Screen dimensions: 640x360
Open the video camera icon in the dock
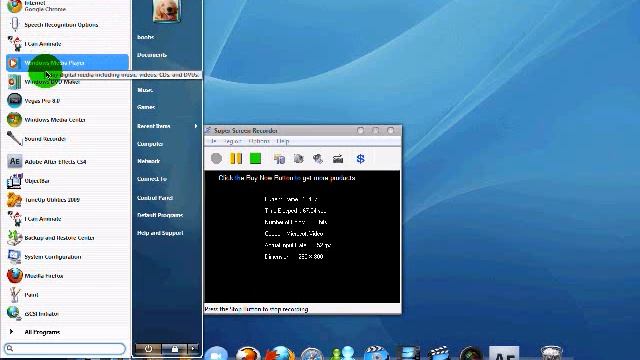(x=216, y=354)
